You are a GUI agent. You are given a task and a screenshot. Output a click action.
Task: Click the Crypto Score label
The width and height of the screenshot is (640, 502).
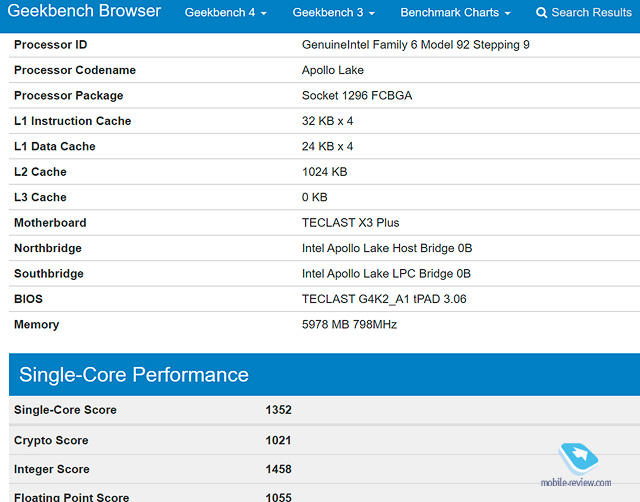(51, 440)
